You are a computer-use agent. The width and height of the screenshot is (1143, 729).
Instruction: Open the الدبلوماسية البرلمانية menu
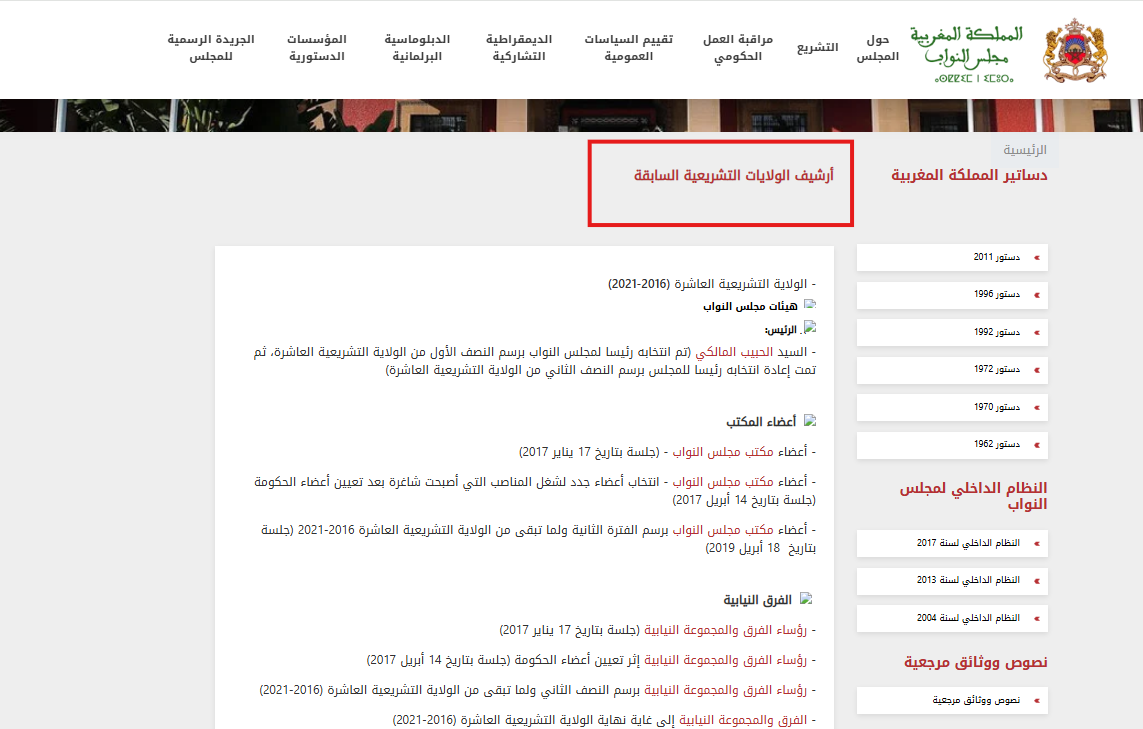click(x=417, y=47)
